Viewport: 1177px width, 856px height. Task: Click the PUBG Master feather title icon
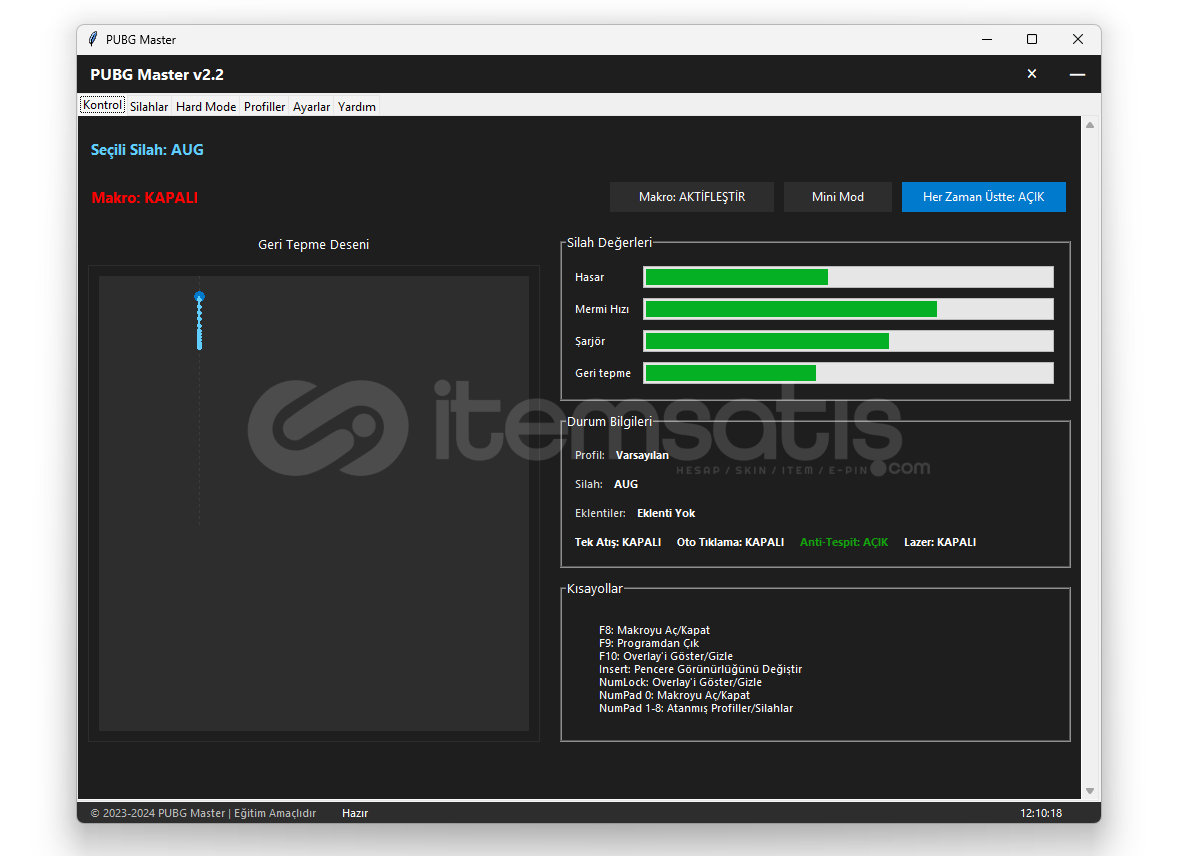pos(92,39)
